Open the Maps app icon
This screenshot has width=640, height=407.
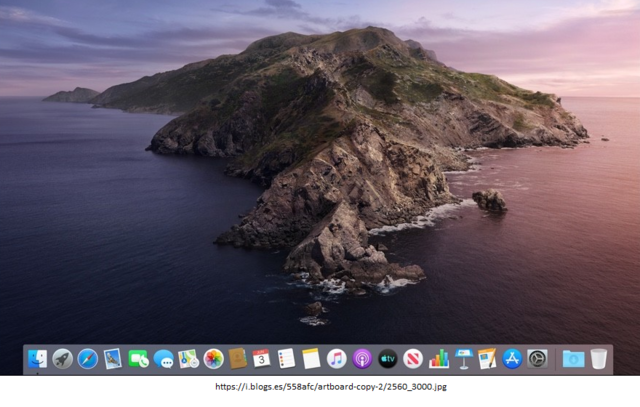coord(189,359)
